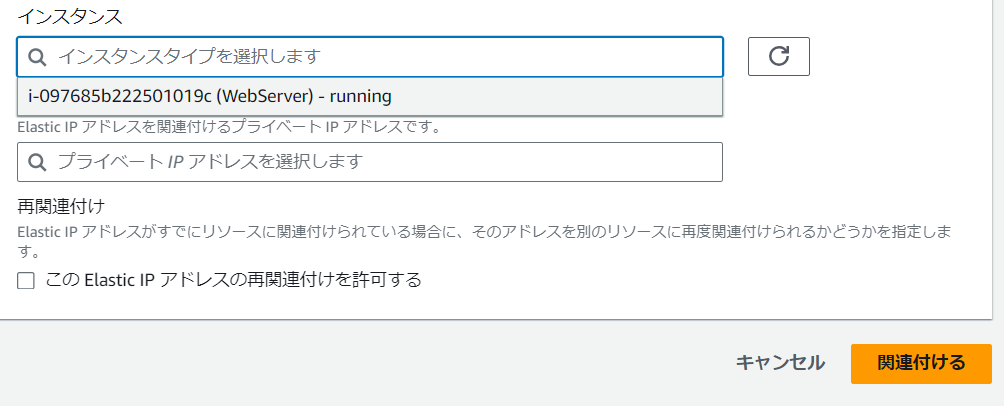Click the 'この Elastic IP アドレスの再関連付けを許可する' label
The height and width of the screenshot is (406, 1004).
233,280
